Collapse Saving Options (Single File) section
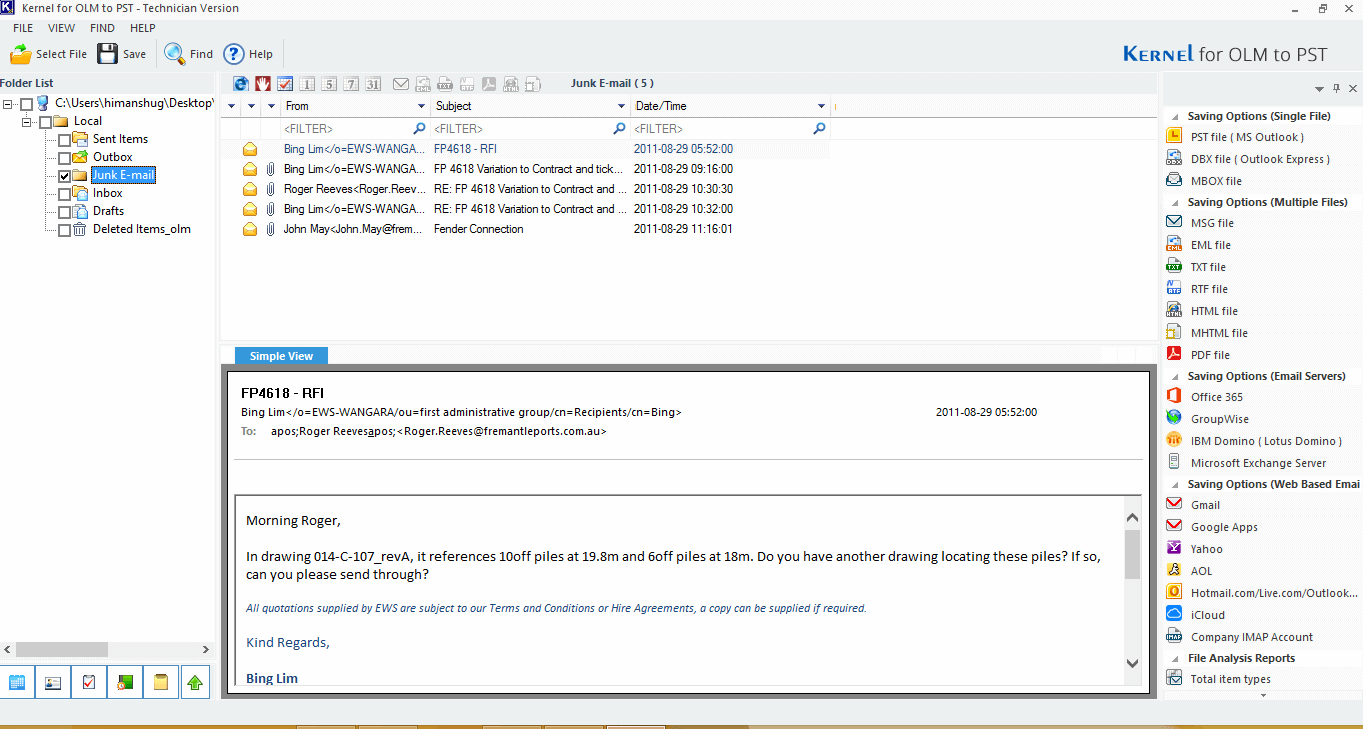This screenshot has height=729, width=1363. (x=1174, y=117)
